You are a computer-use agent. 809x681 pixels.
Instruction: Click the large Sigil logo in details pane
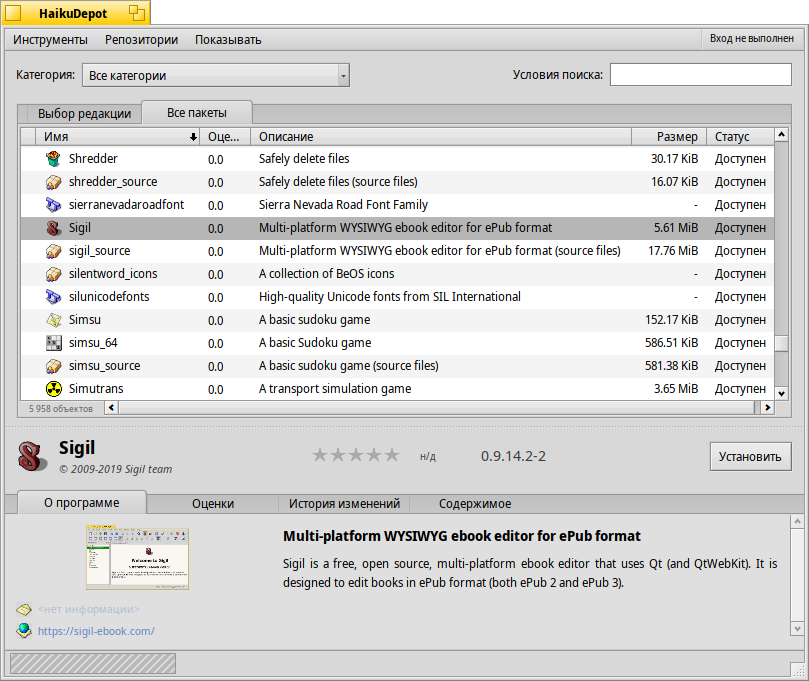click(x=32, y=456)
